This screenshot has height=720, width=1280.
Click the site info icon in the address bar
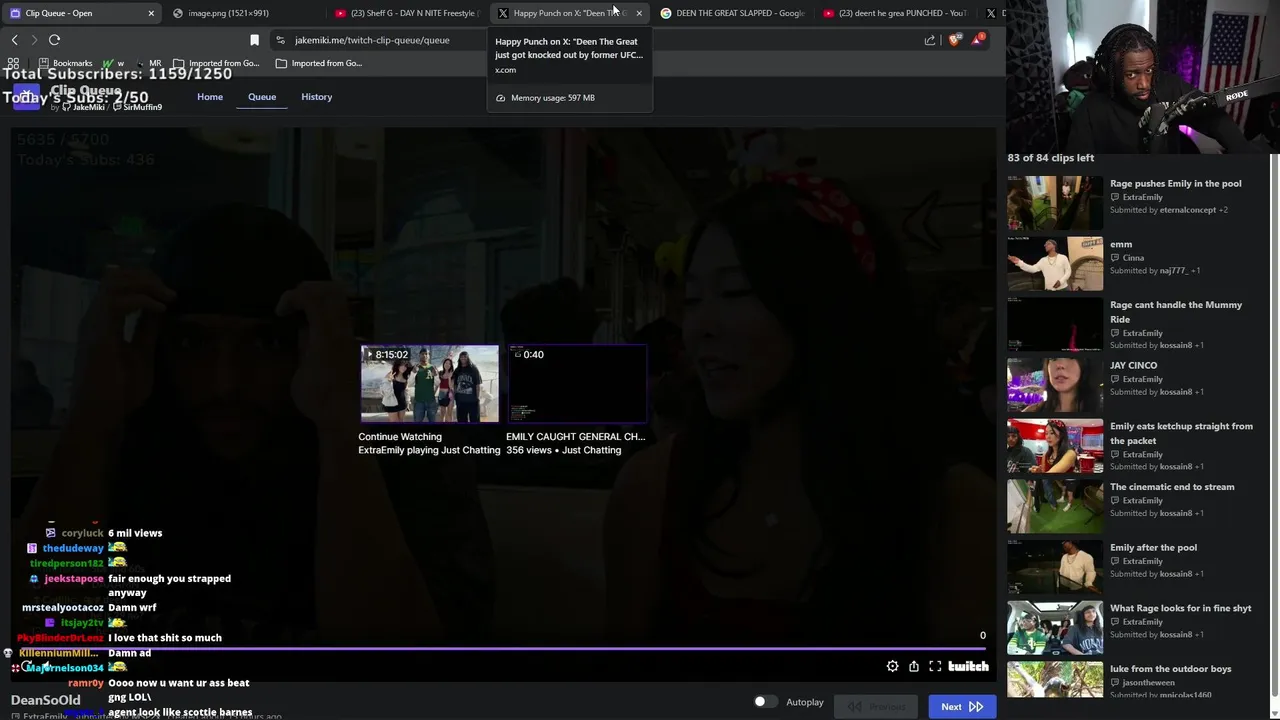[x=280, y=40]
